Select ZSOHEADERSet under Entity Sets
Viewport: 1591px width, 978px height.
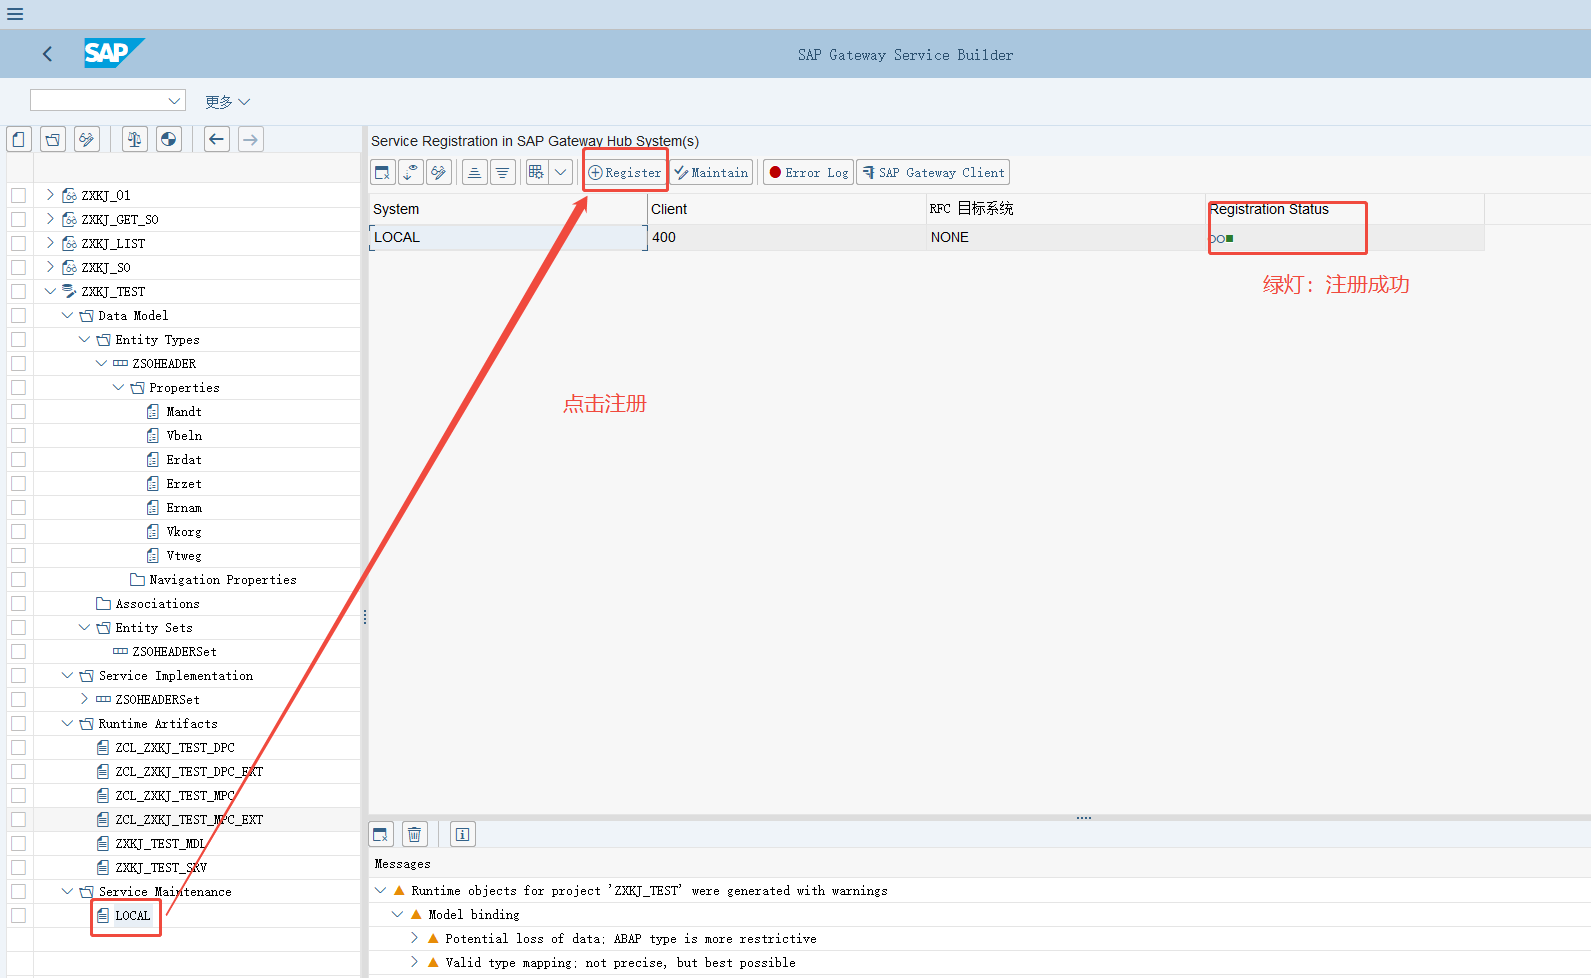[x=174, y=651]
